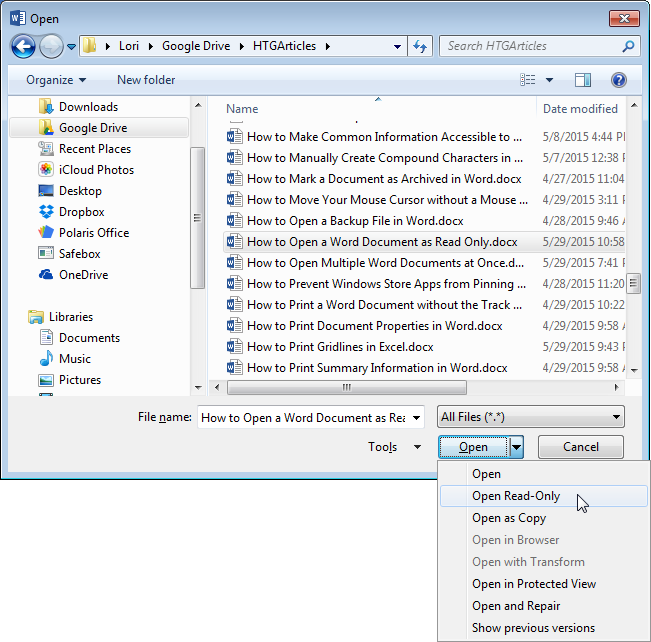The height and width of the screenshot is (642, 651).
Task: Open the All Files type dropdown
Action: click(x=531, y=418)
